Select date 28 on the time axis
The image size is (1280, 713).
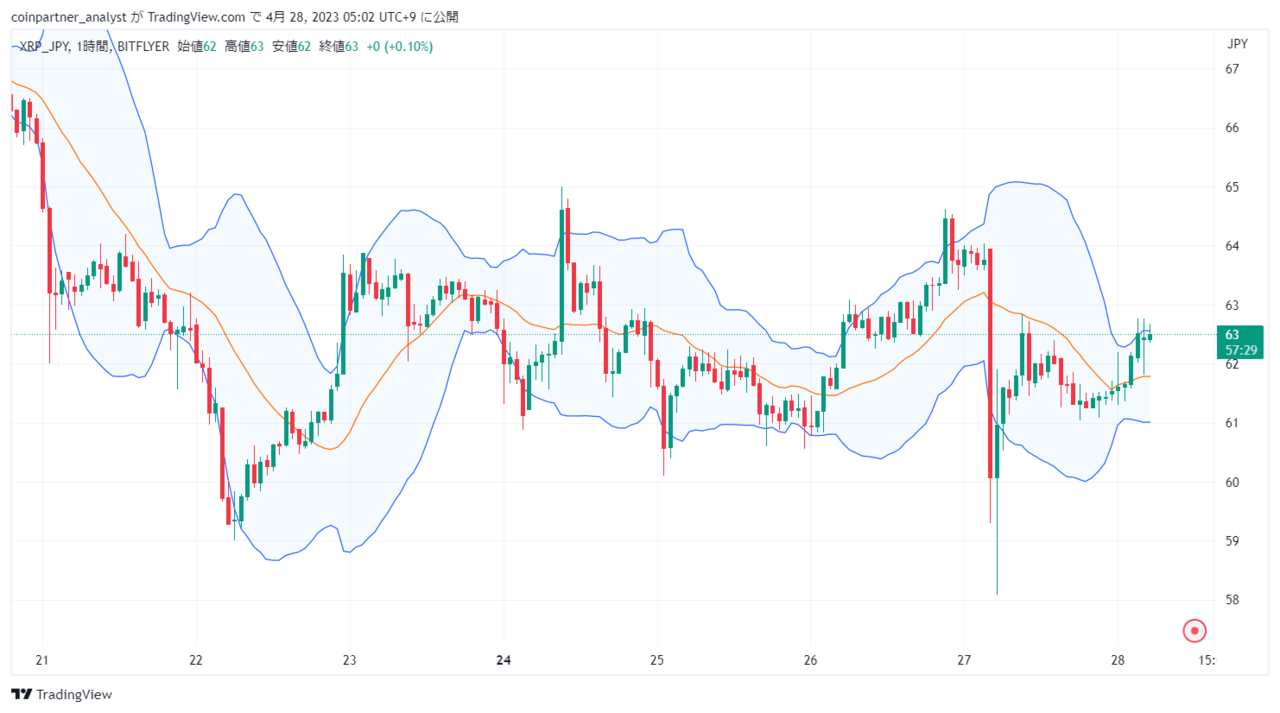point(1118,660)
